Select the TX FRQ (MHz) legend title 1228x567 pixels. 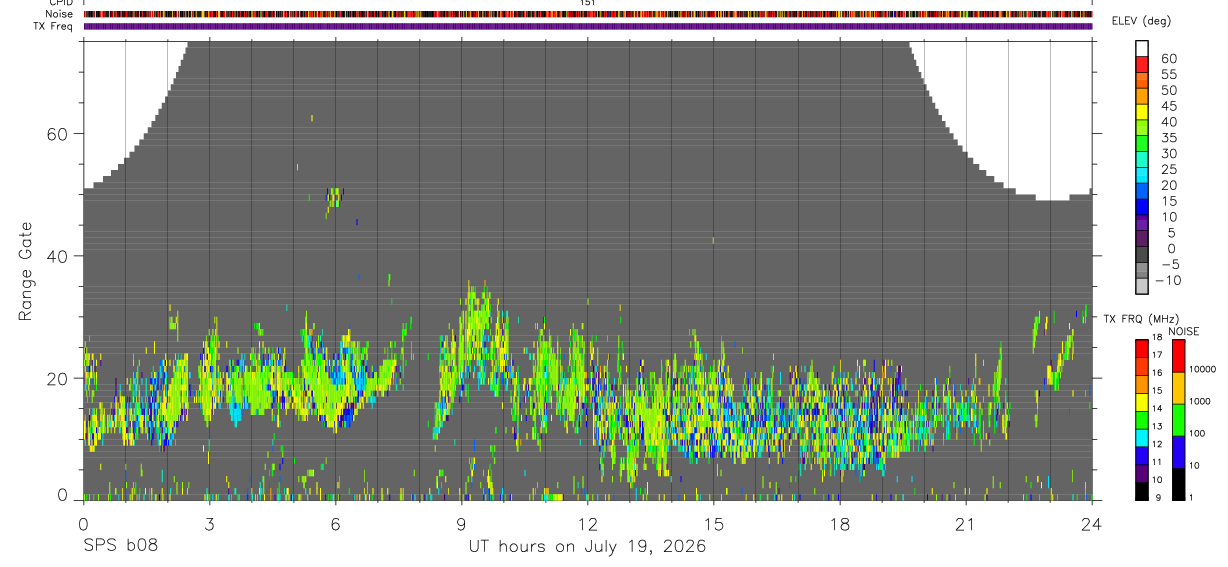[1139, 318]
